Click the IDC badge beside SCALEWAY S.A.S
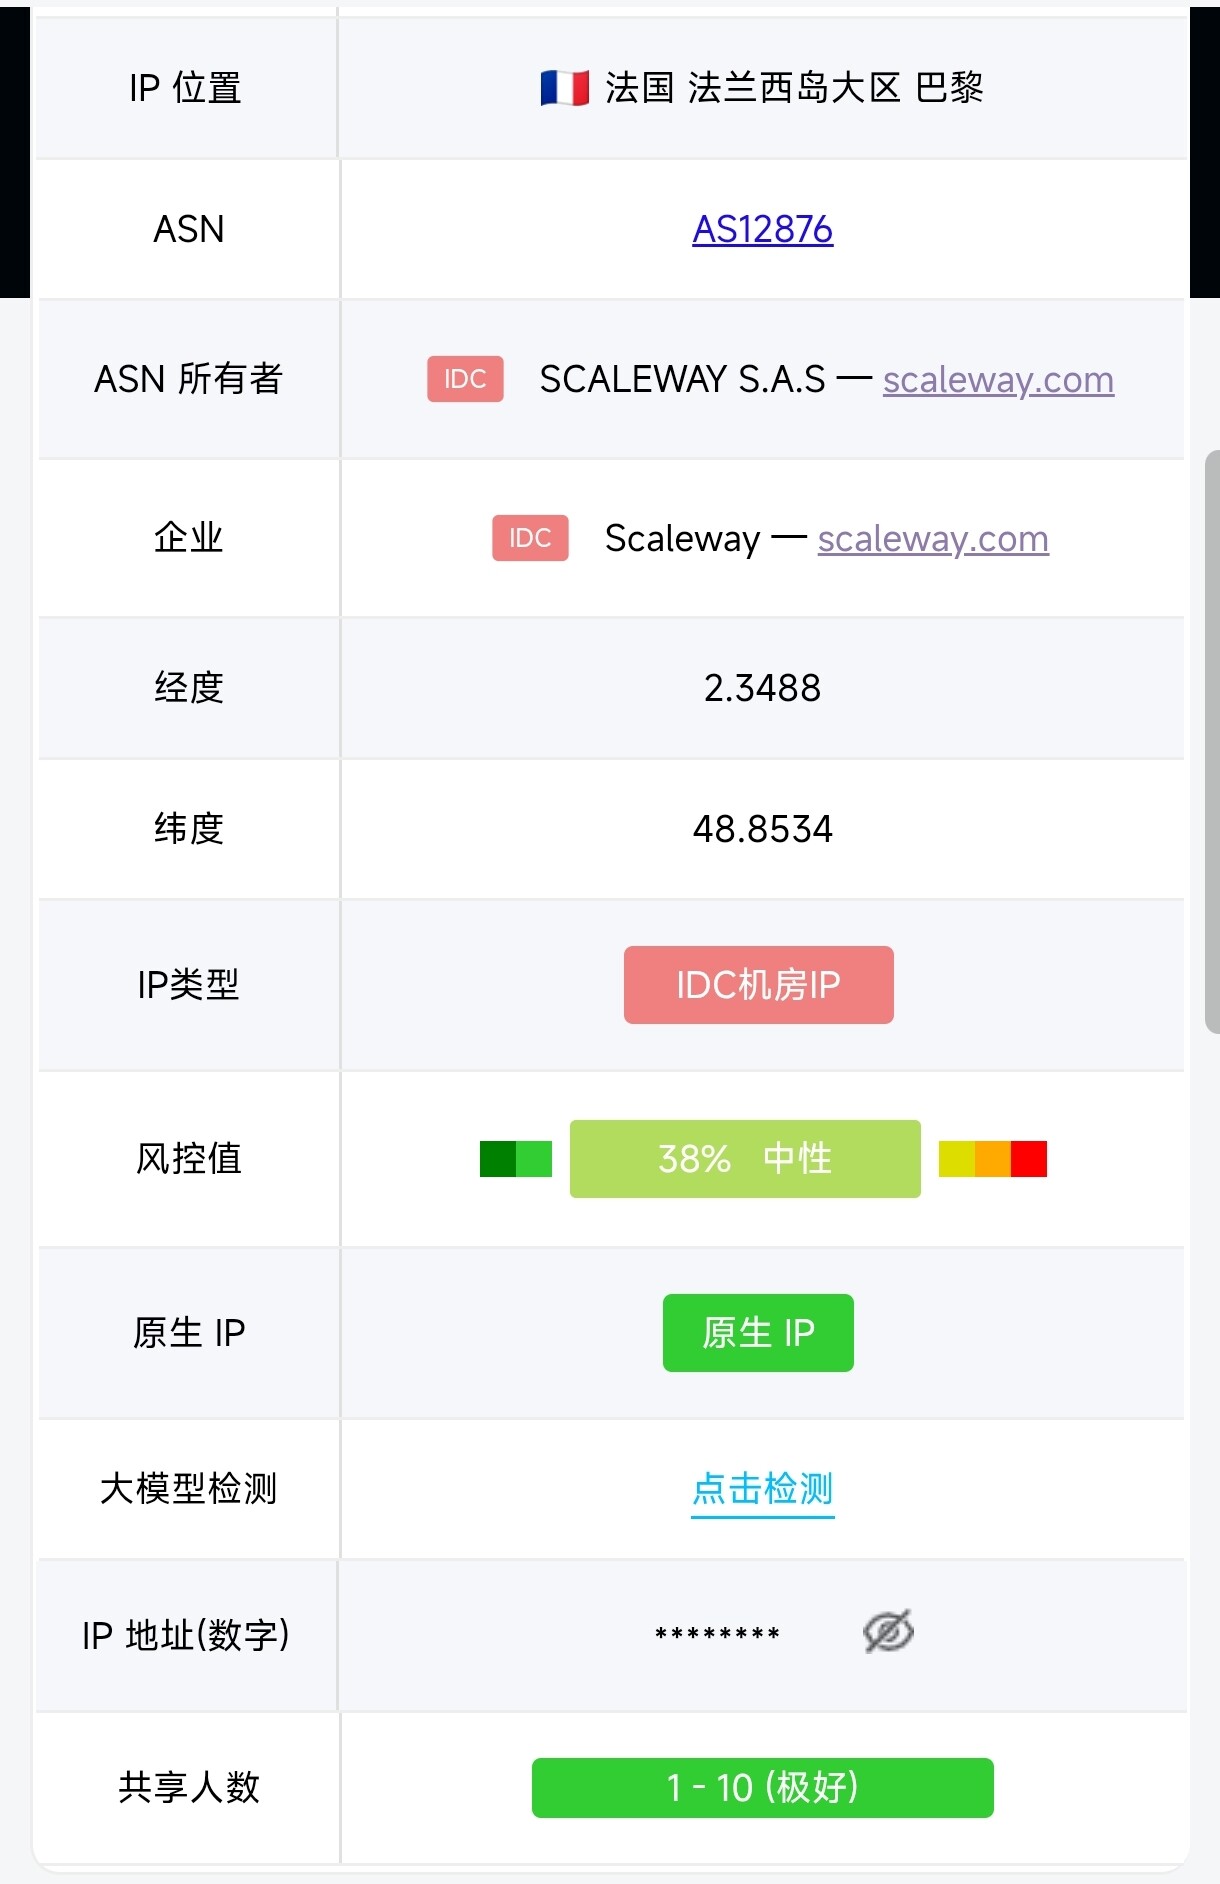 coord(465,379)
